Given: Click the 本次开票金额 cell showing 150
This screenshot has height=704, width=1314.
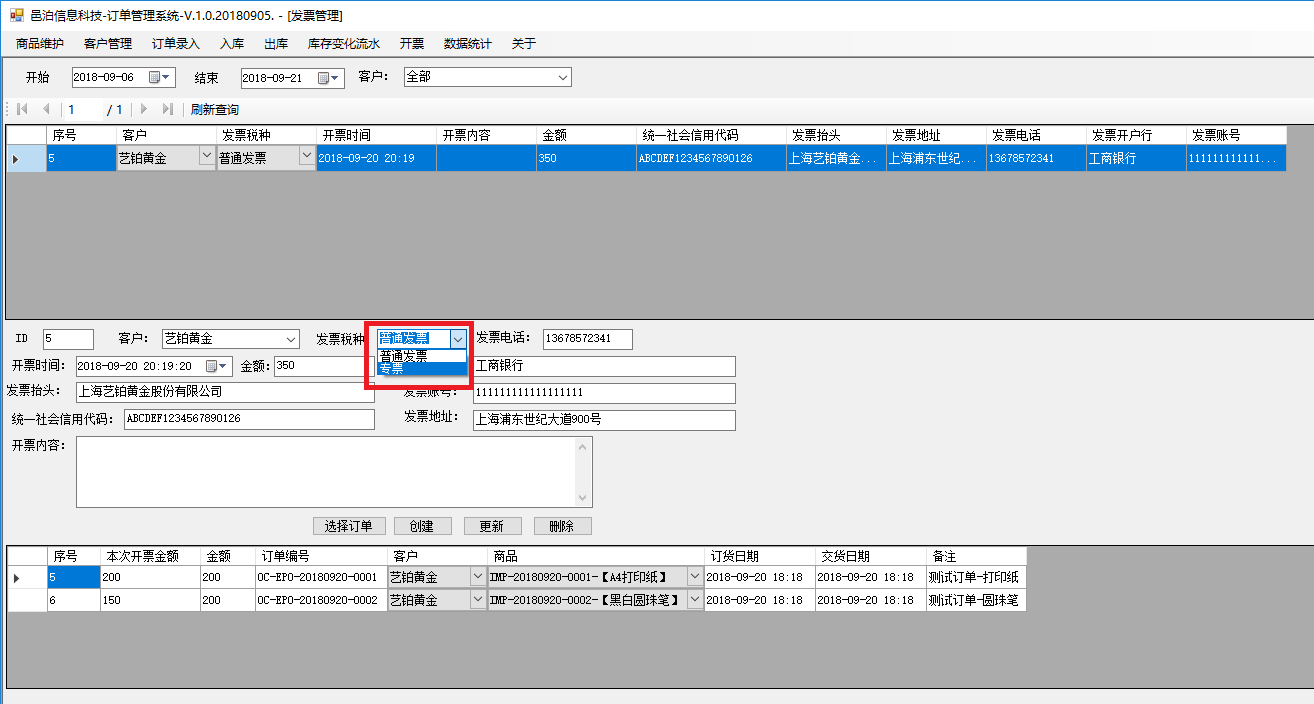Looking at the screenshot, I should (149, 600).
